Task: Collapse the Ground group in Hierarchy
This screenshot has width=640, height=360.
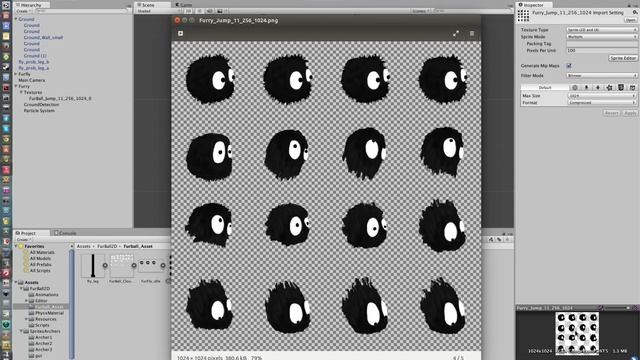Action: [16, 19]
